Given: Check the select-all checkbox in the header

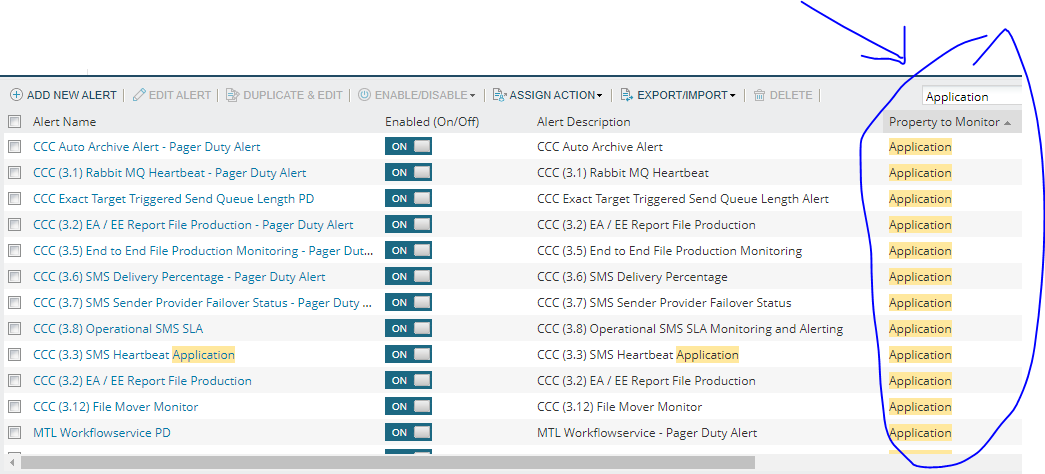Looking at the screenshot, I should tap(14, 121).
